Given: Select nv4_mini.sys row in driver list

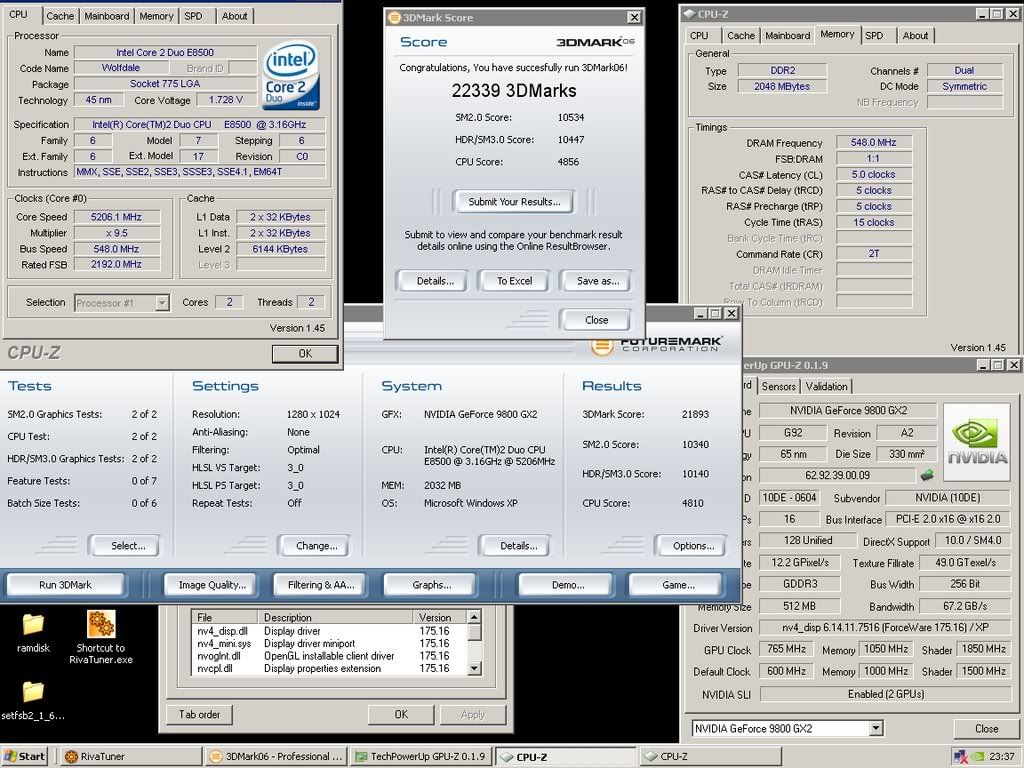Looking at the screenshot, I should tap(330, 643).
